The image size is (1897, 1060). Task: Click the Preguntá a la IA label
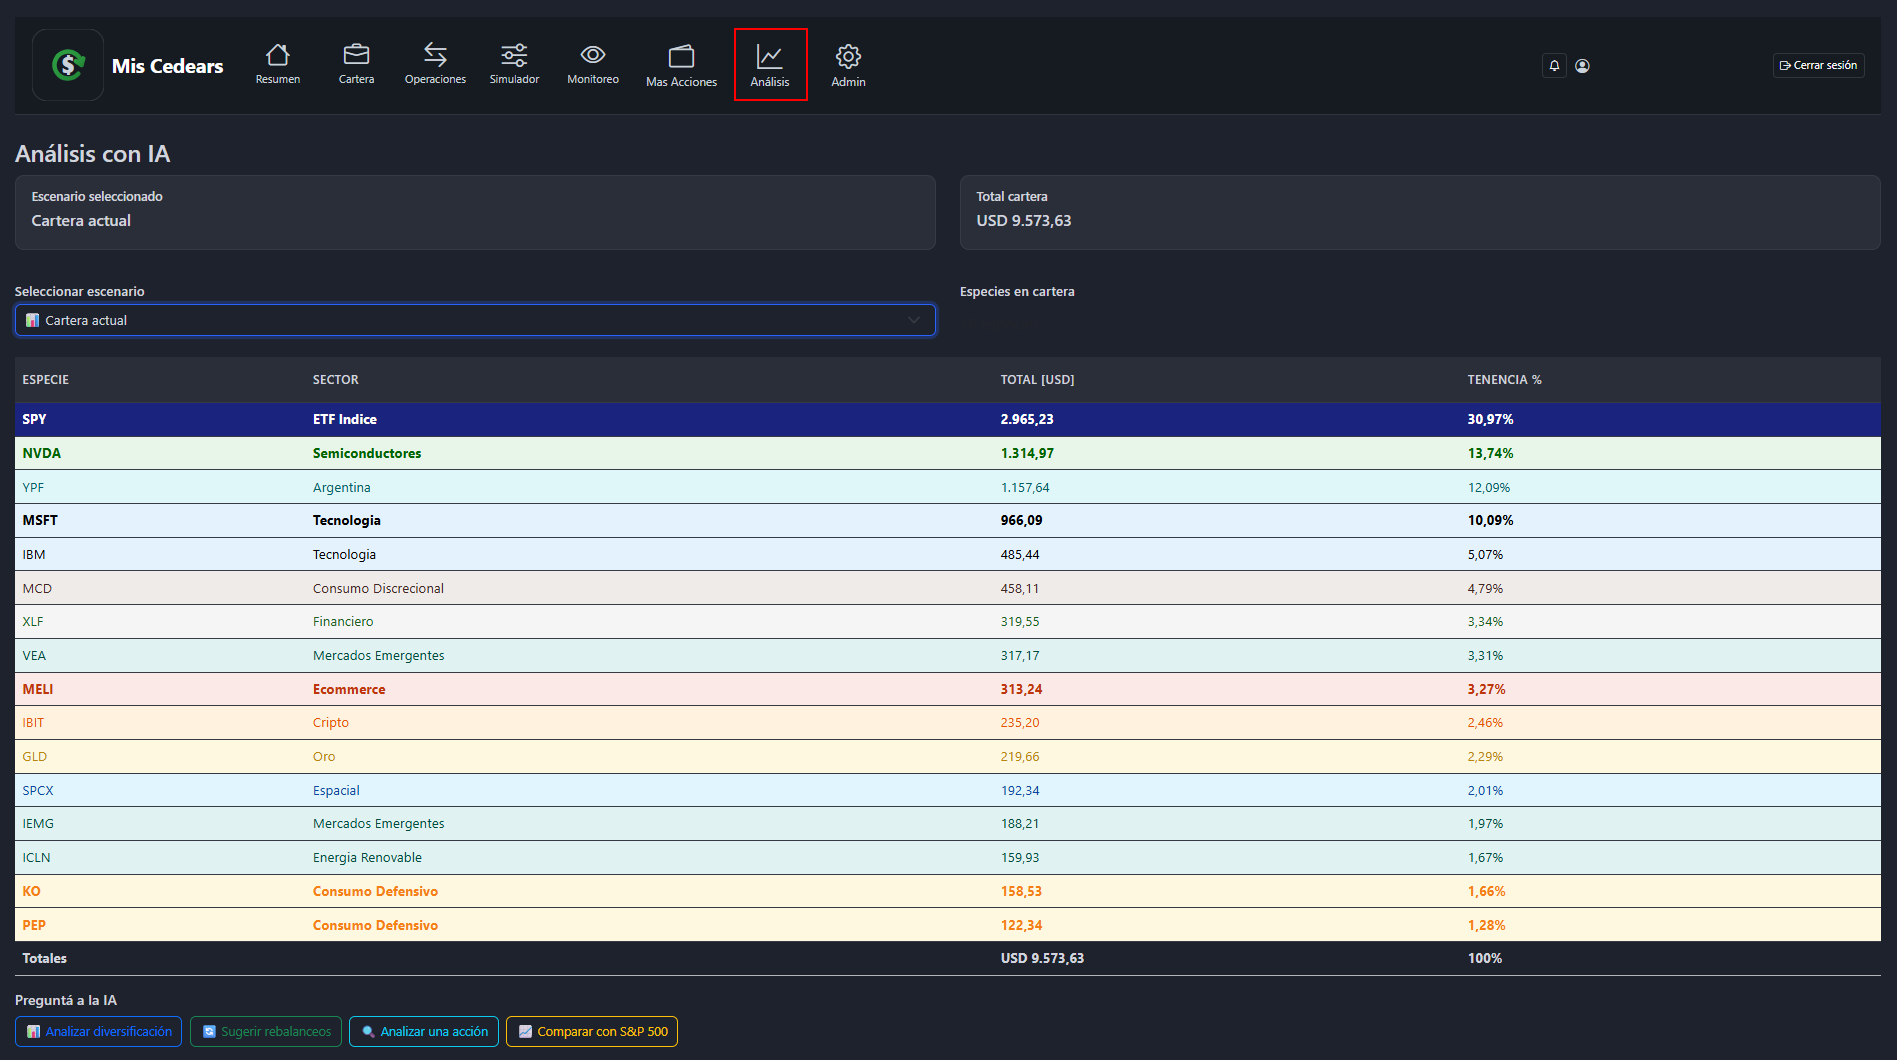[x=66, y=1000]
